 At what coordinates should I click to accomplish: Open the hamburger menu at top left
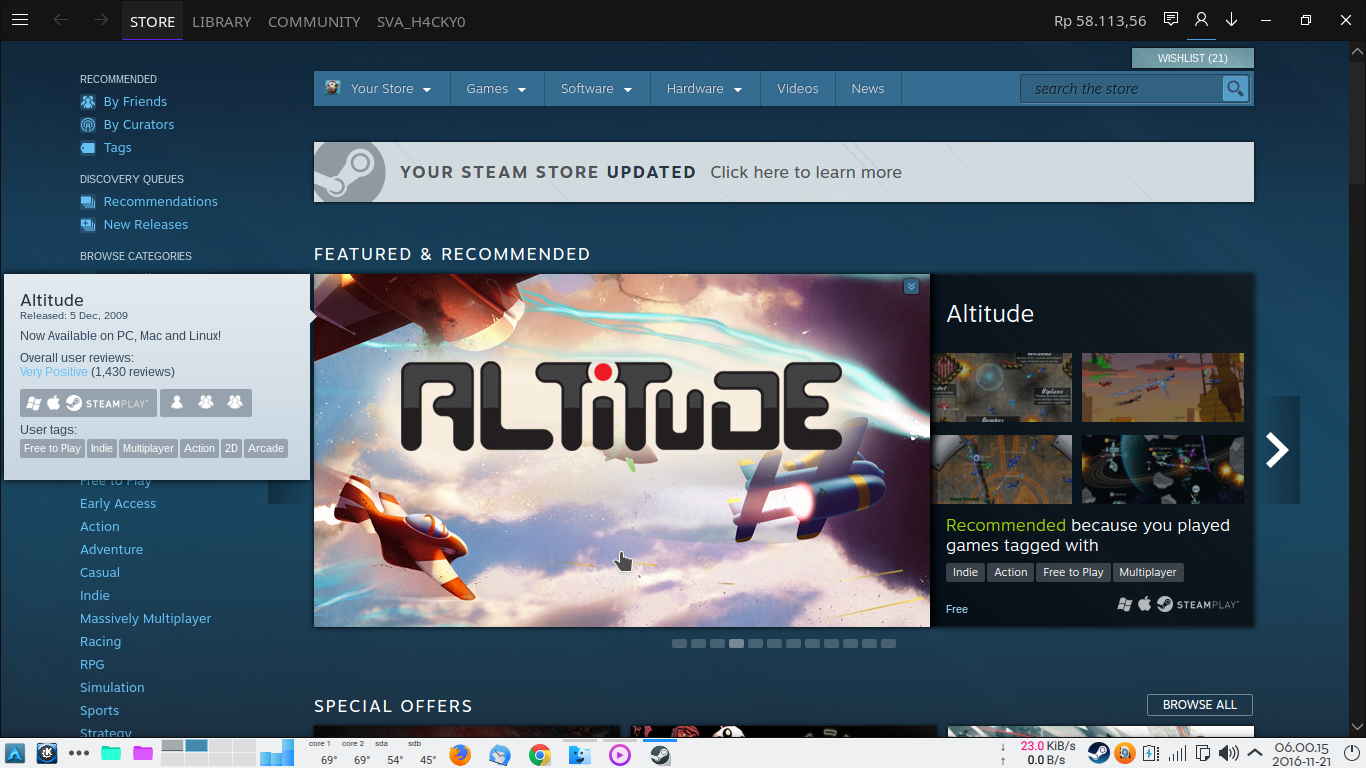click(20, 19)
